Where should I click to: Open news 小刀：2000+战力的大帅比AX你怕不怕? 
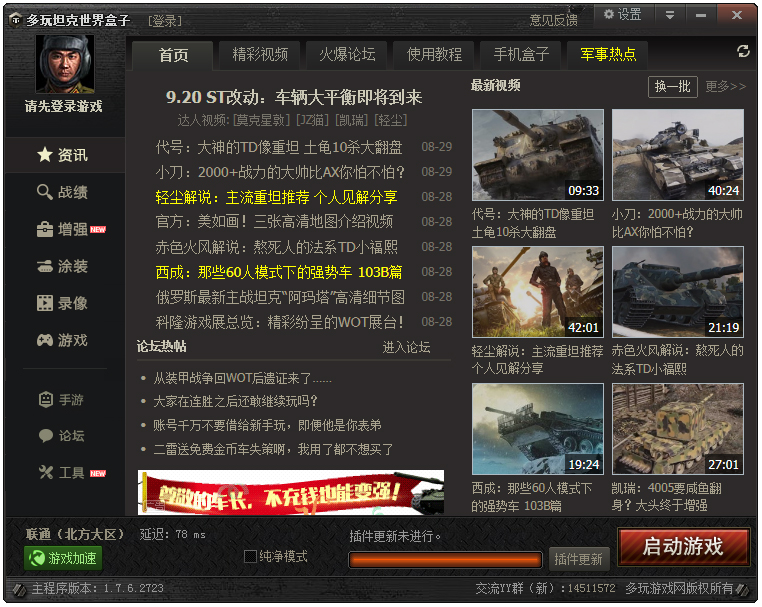280,172
